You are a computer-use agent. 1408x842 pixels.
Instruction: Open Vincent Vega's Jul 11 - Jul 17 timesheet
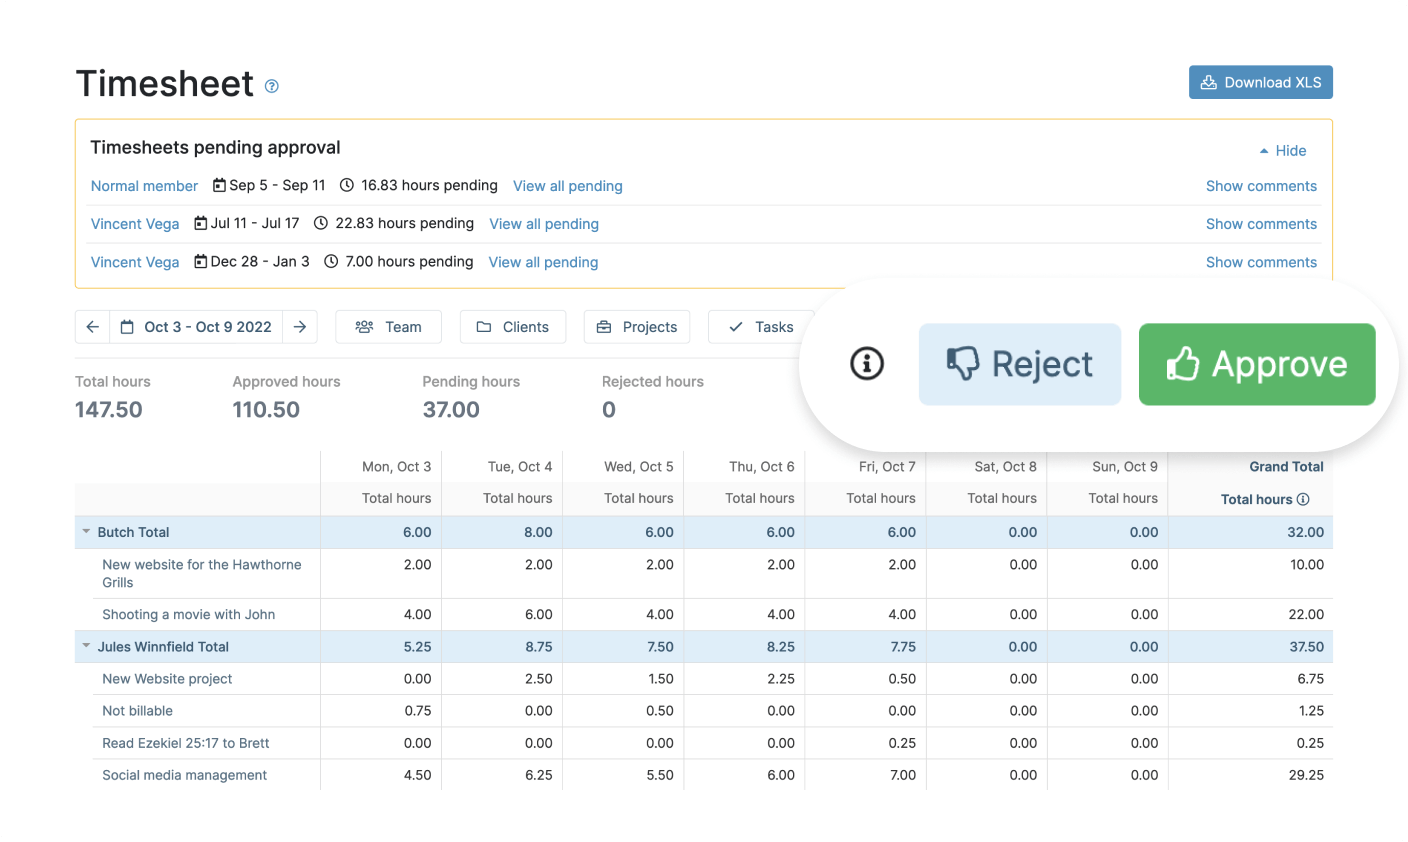(135, 224)
